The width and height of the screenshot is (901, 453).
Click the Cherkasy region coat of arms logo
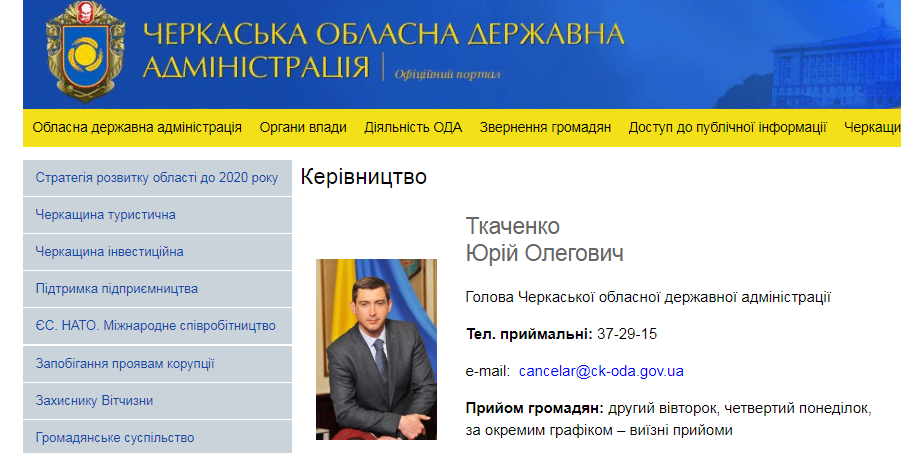pos(85,51)
